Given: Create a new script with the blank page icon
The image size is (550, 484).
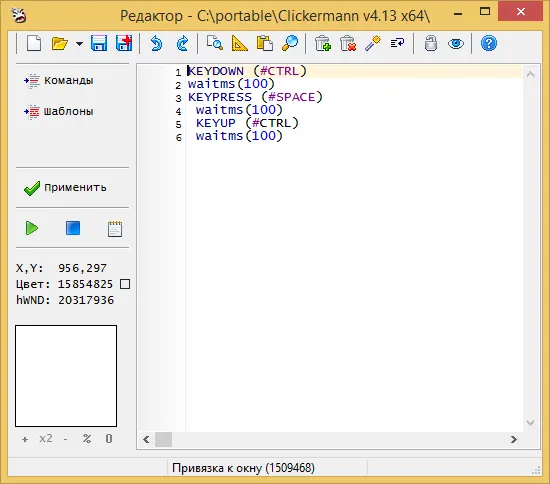Looking at the screenshot, I should 34,44.
